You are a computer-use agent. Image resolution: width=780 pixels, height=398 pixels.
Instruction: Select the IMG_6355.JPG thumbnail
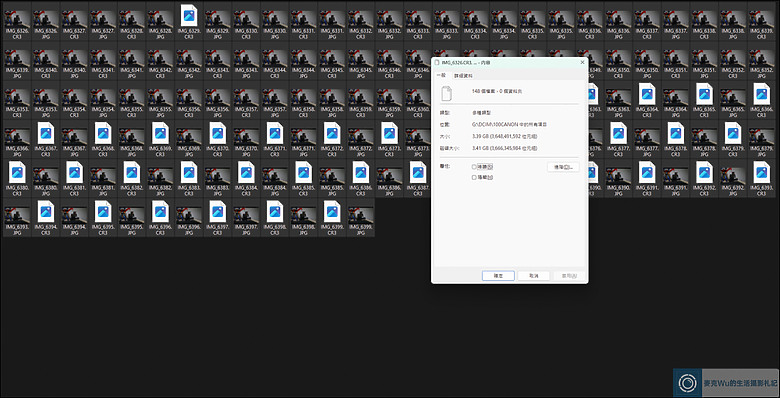coord(160,98)
